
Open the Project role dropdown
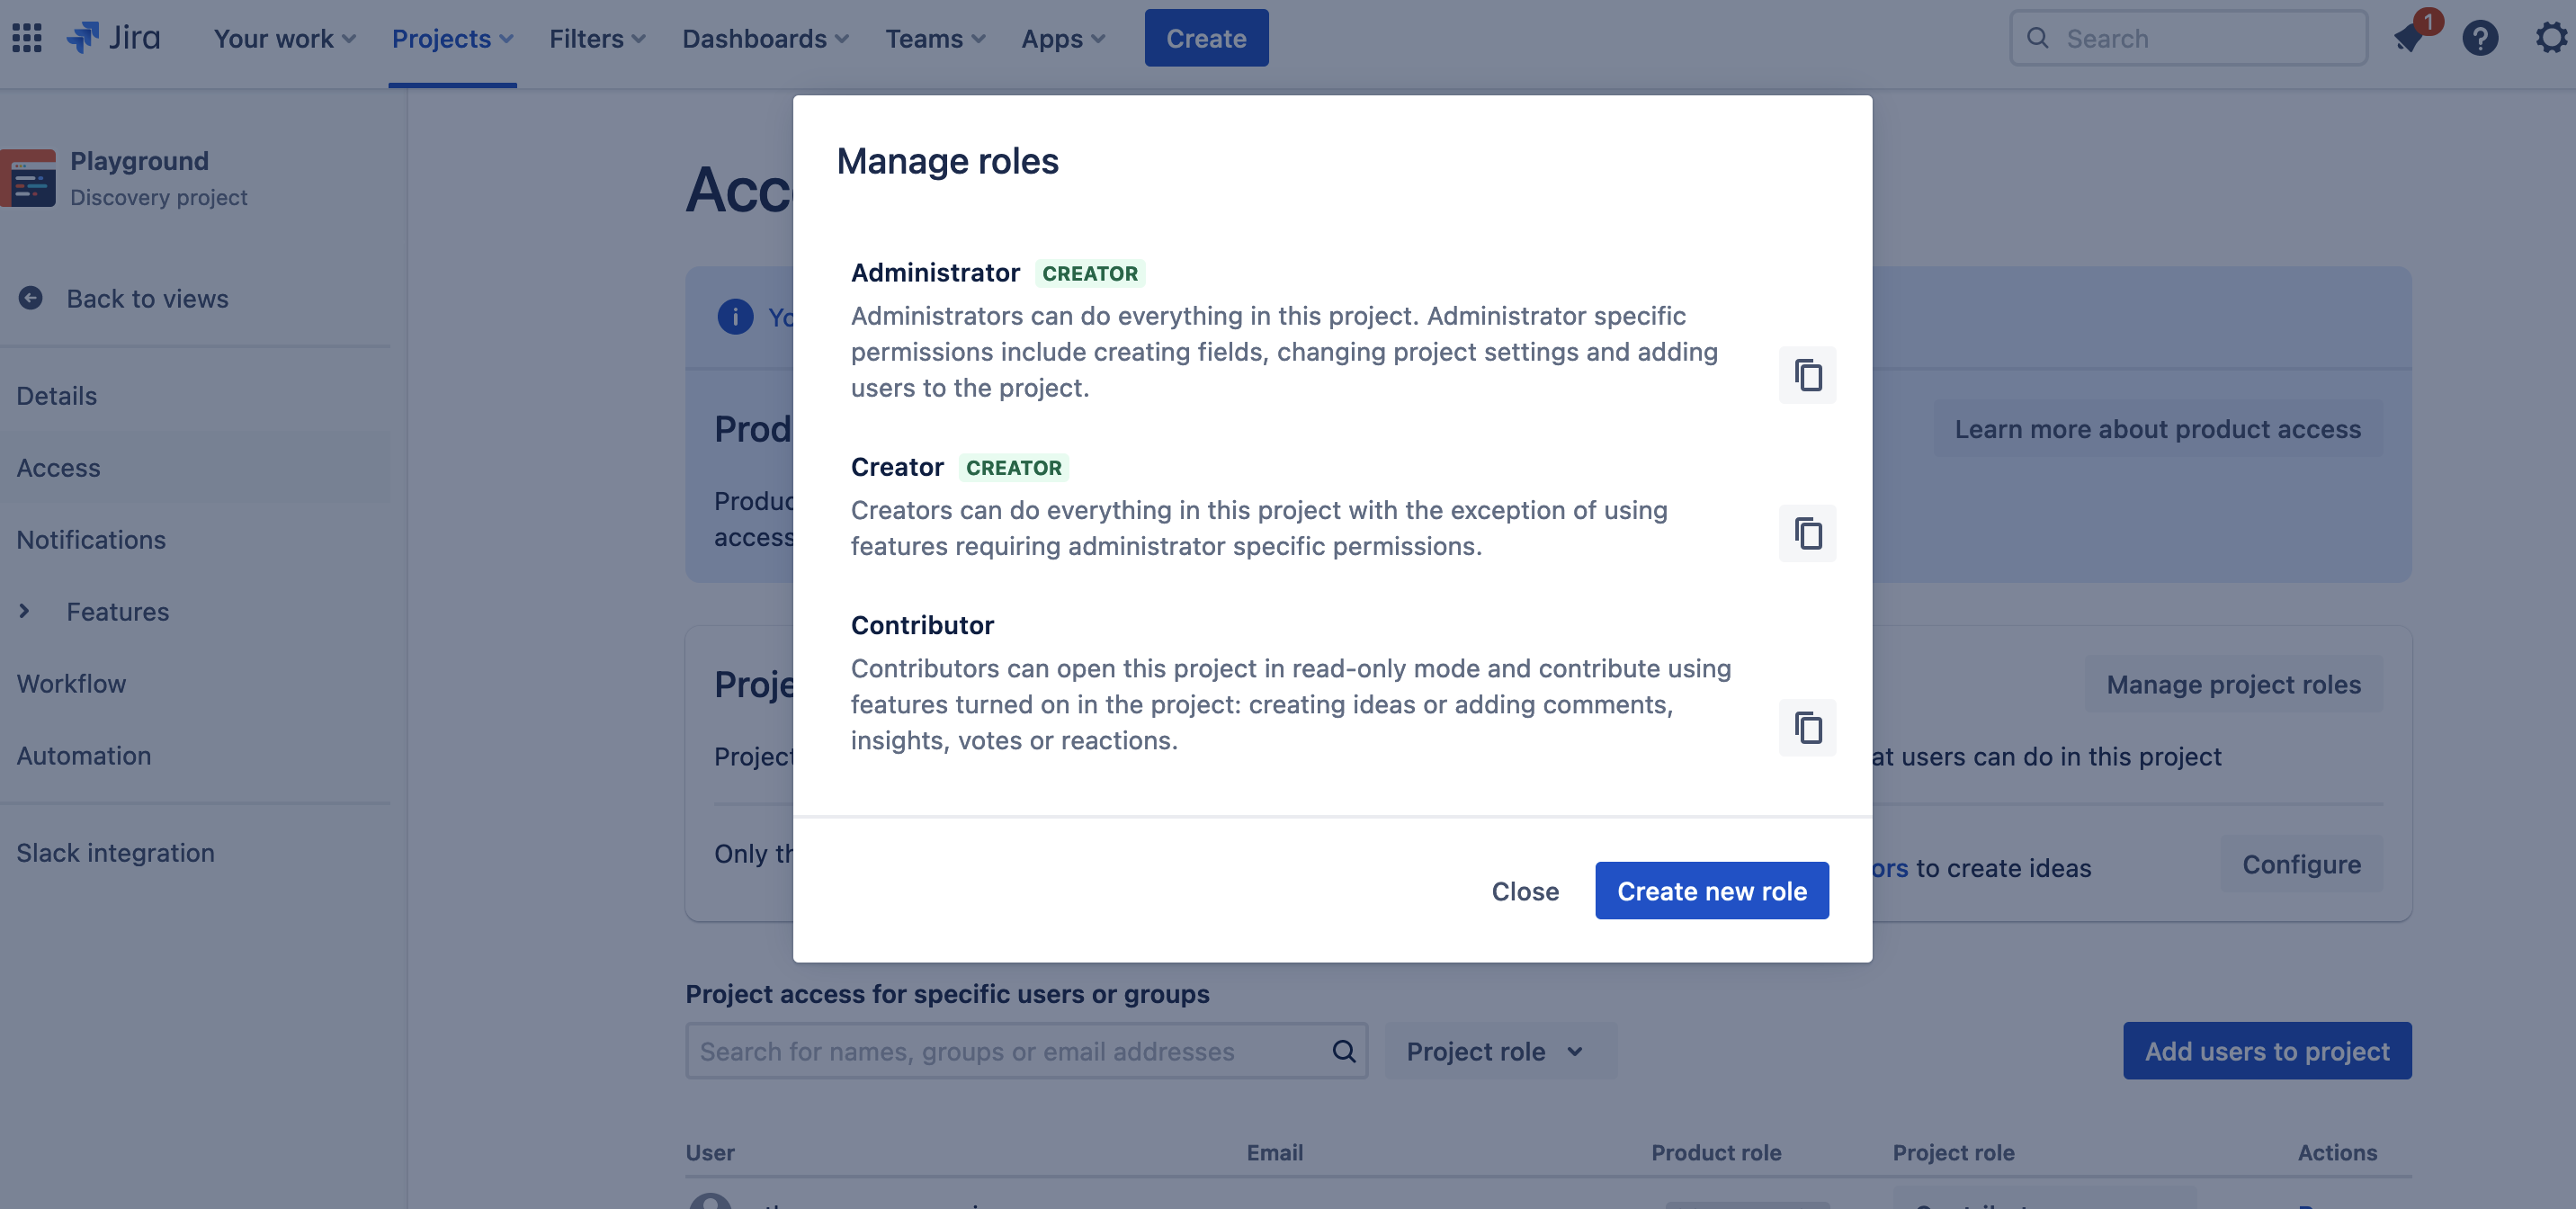[x=1497, y=1051]
